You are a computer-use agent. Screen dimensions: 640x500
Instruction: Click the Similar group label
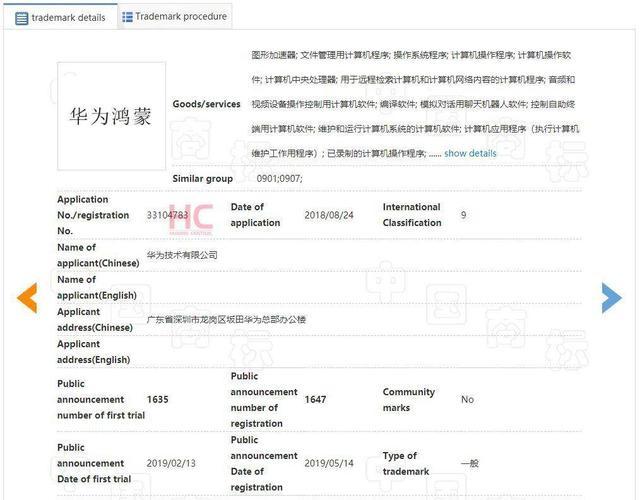tap(202, 178)
